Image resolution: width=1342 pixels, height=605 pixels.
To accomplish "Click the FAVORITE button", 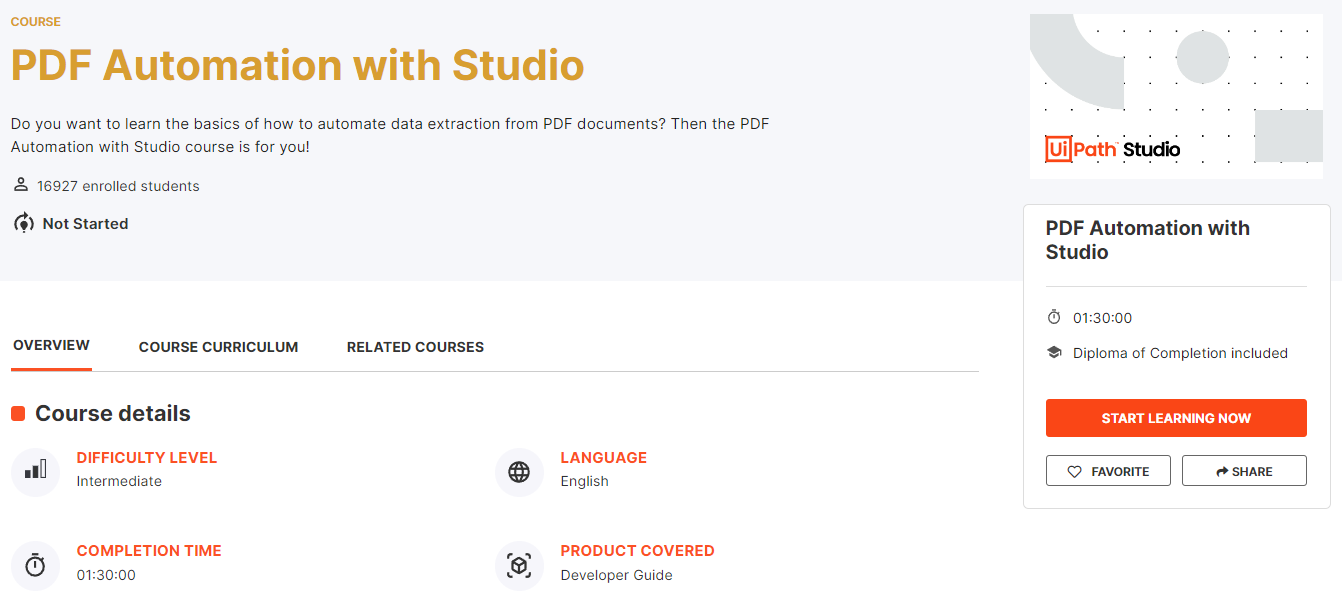I will [1108, 470].
